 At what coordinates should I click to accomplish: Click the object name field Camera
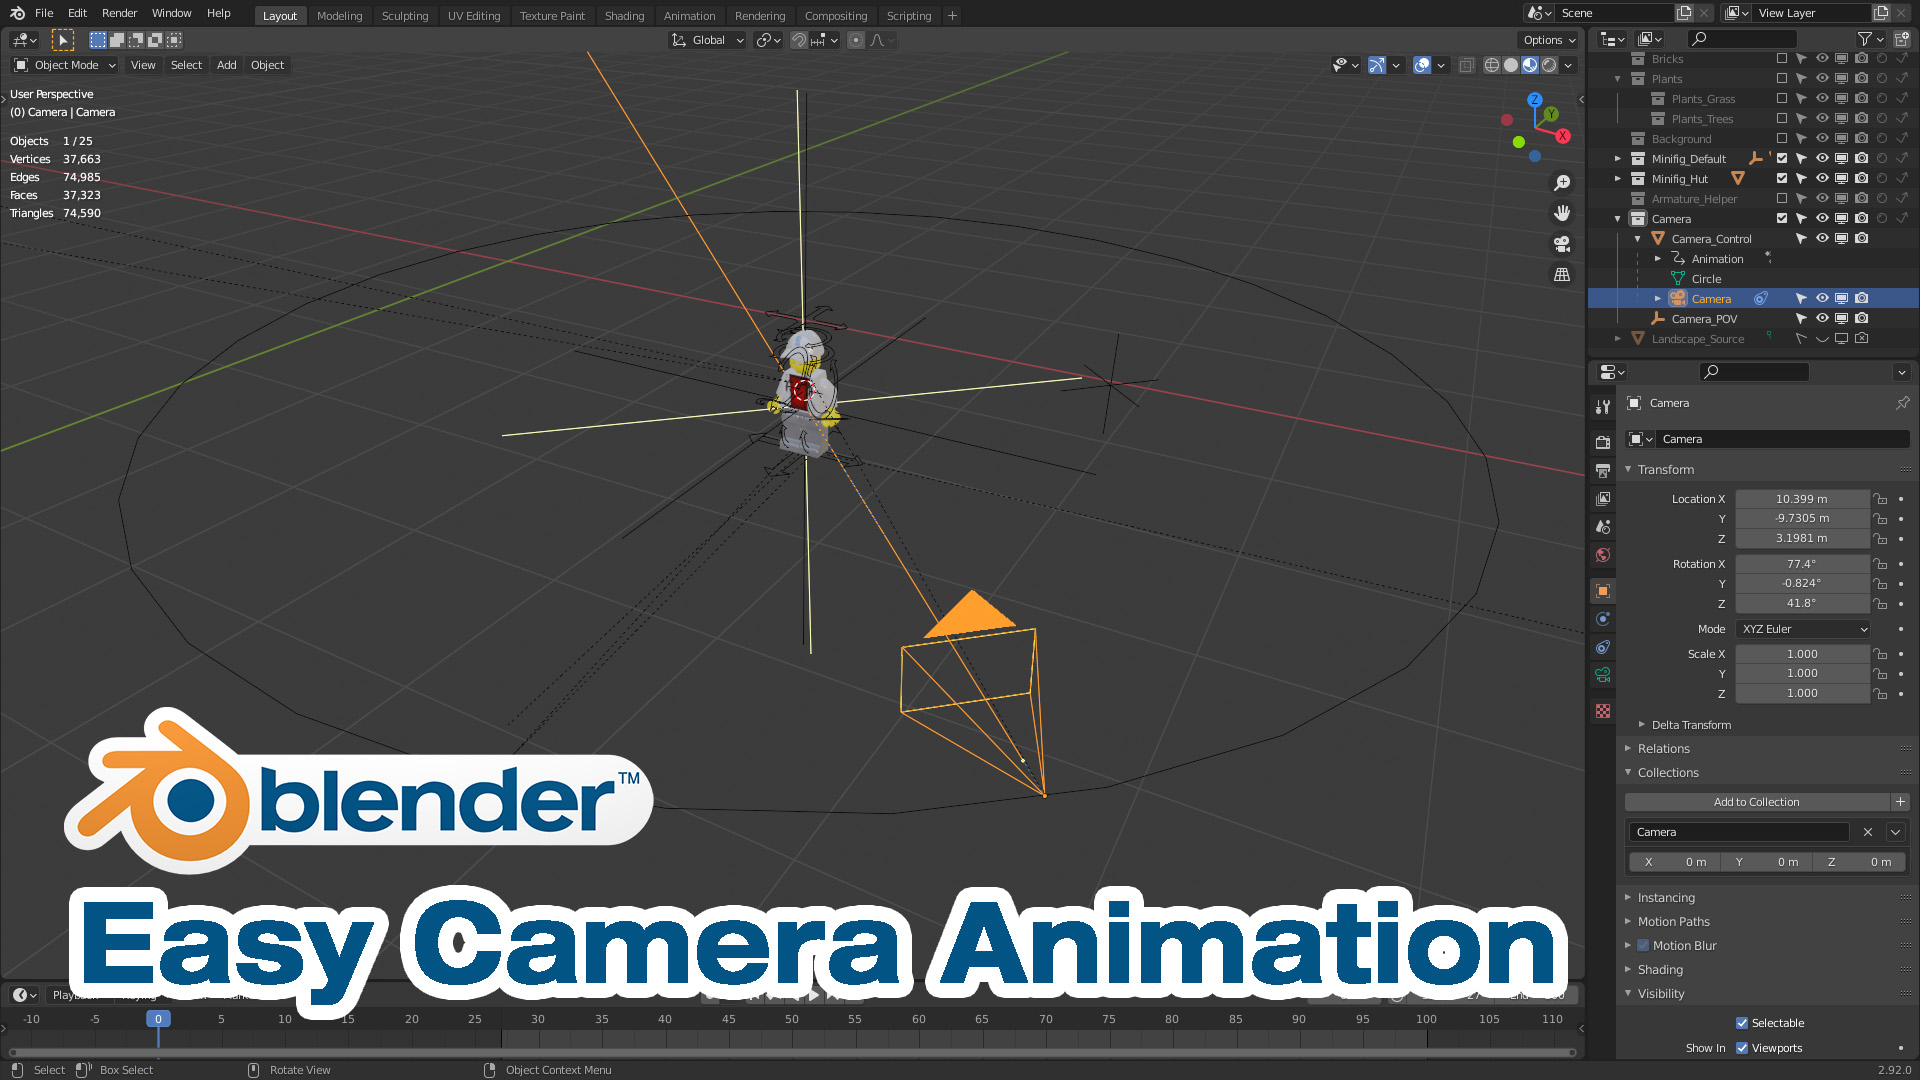[x=1783, y=439]
